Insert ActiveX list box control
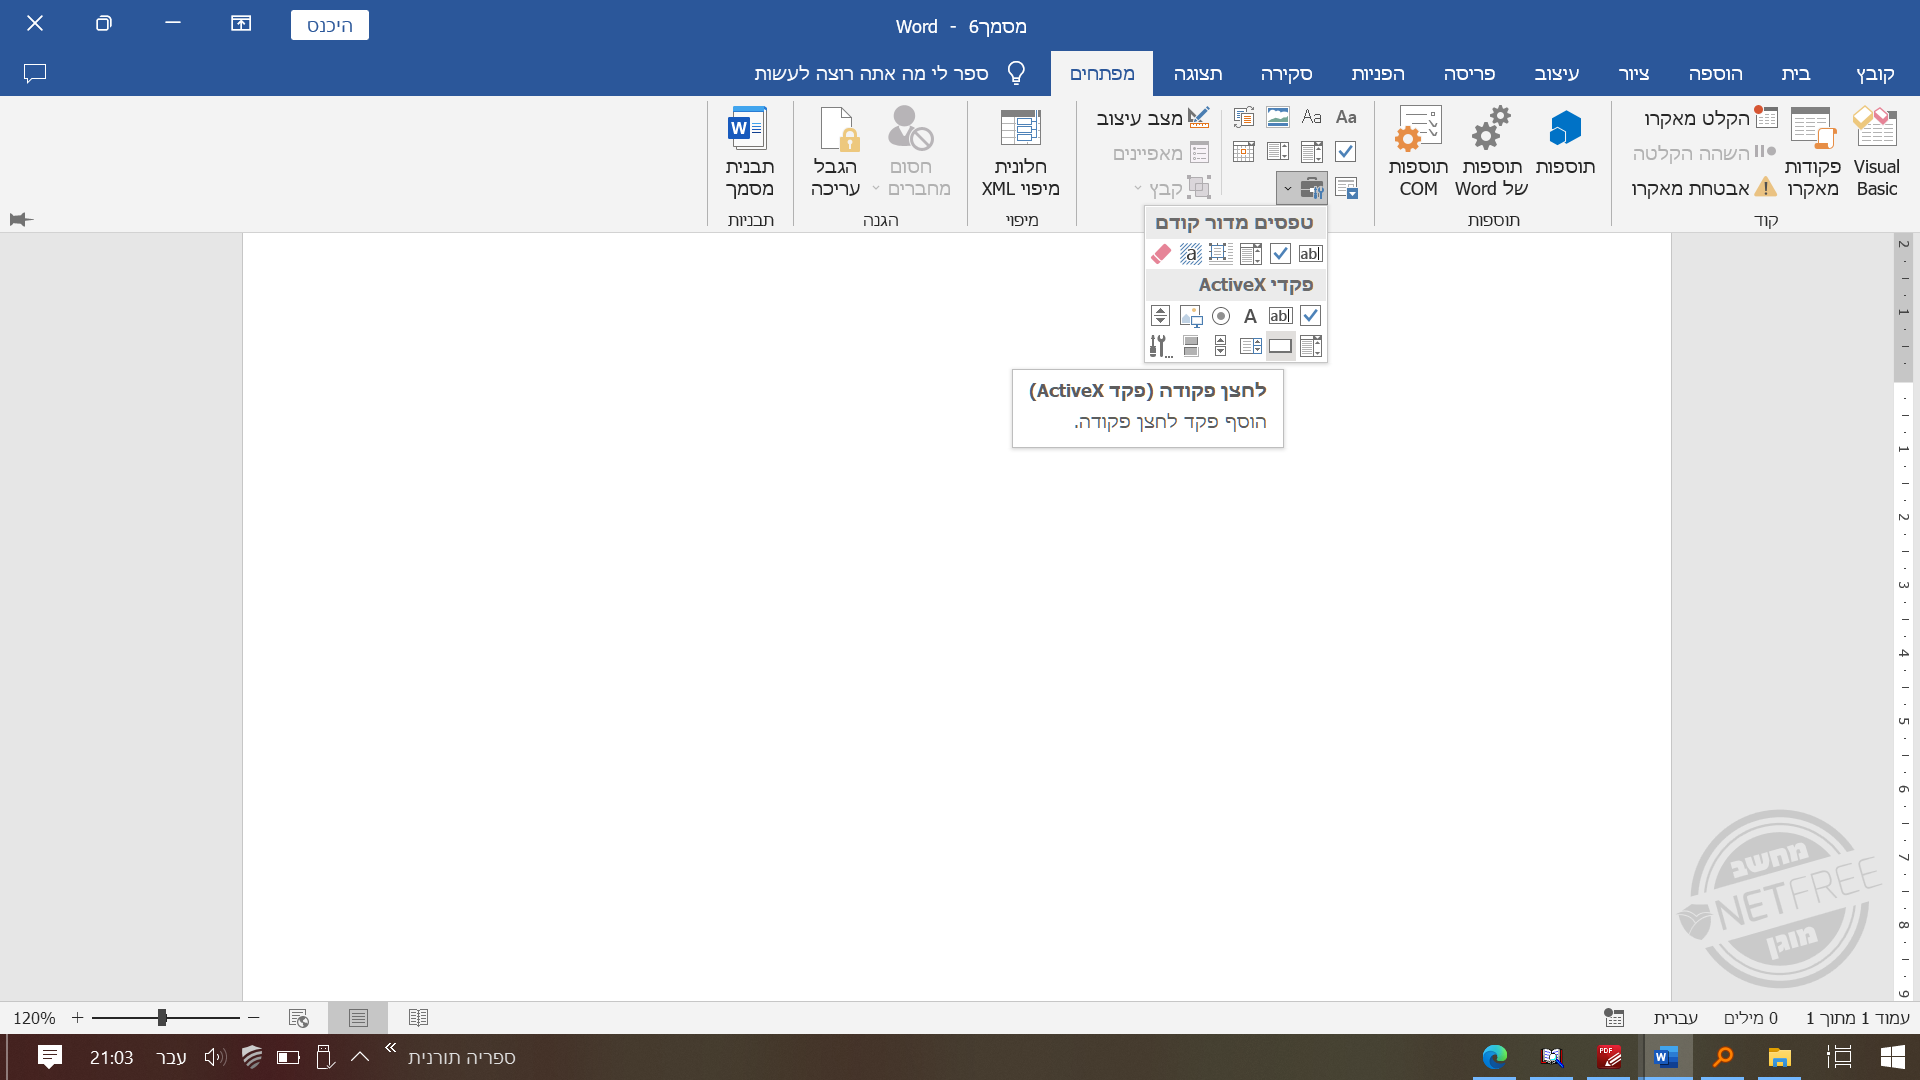The image size is (1920, 1080). (x=1250, y=346)
